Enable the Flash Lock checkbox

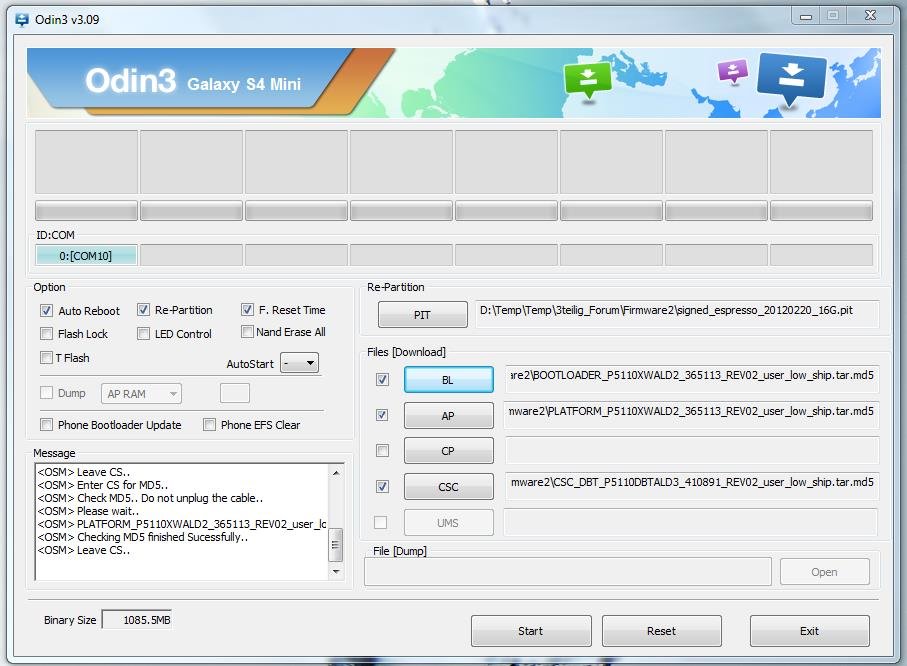click(46, 334)
